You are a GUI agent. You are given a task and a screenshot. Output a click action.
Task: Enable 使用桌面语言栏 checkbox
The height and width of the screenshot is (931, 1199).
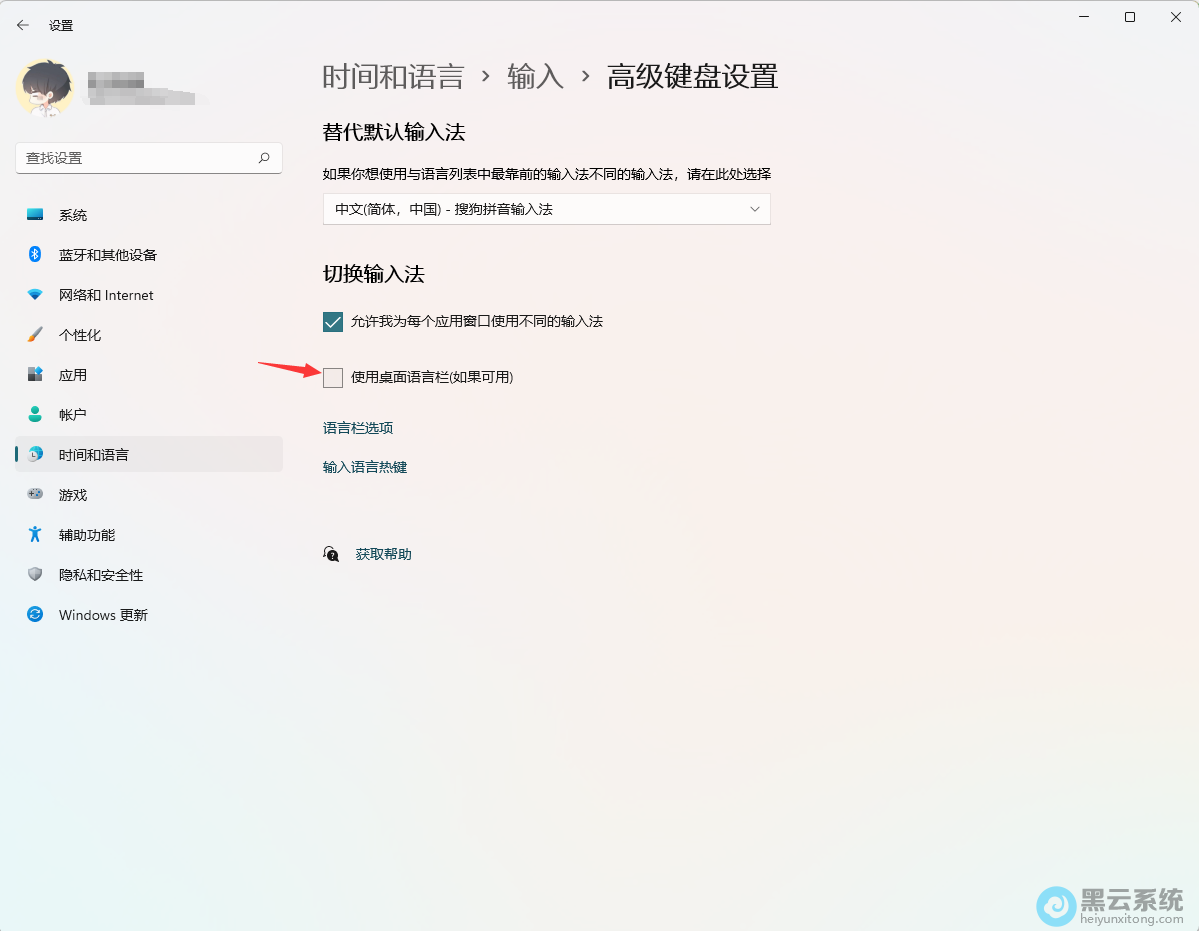[x=333, y=377]
